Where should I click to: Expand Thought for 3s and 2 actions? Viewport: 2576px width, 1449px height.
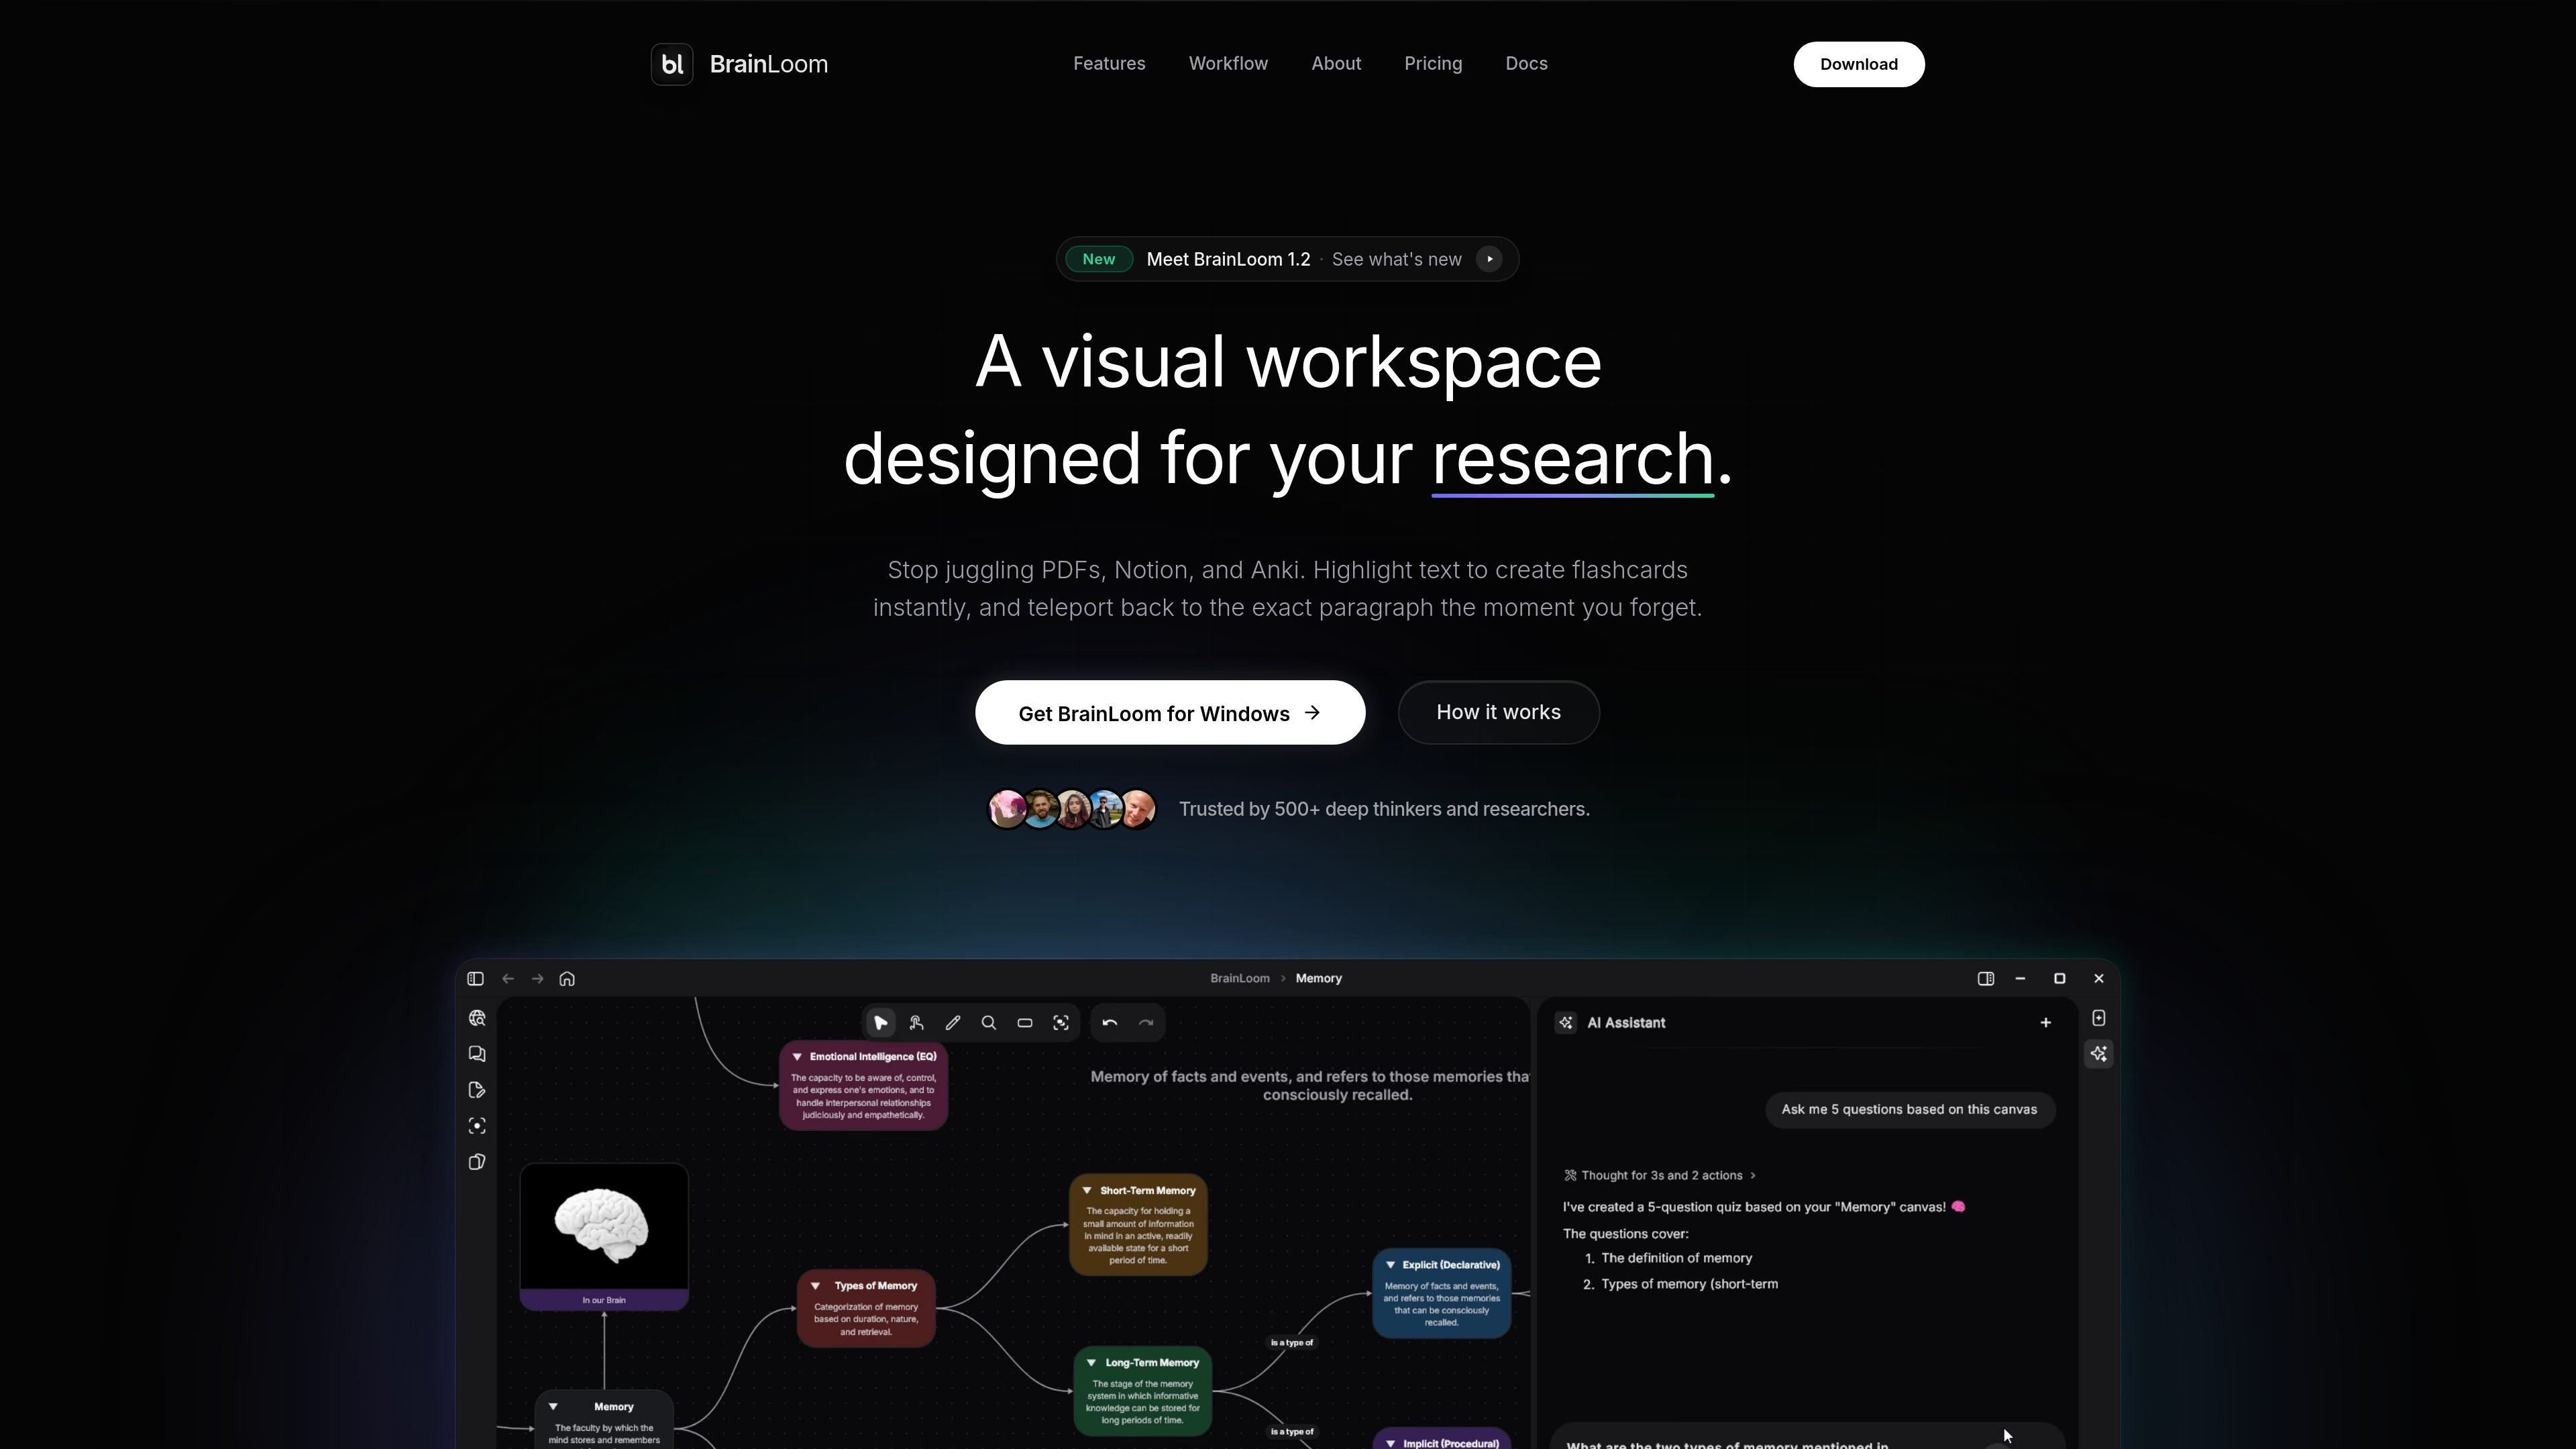1660,1175
